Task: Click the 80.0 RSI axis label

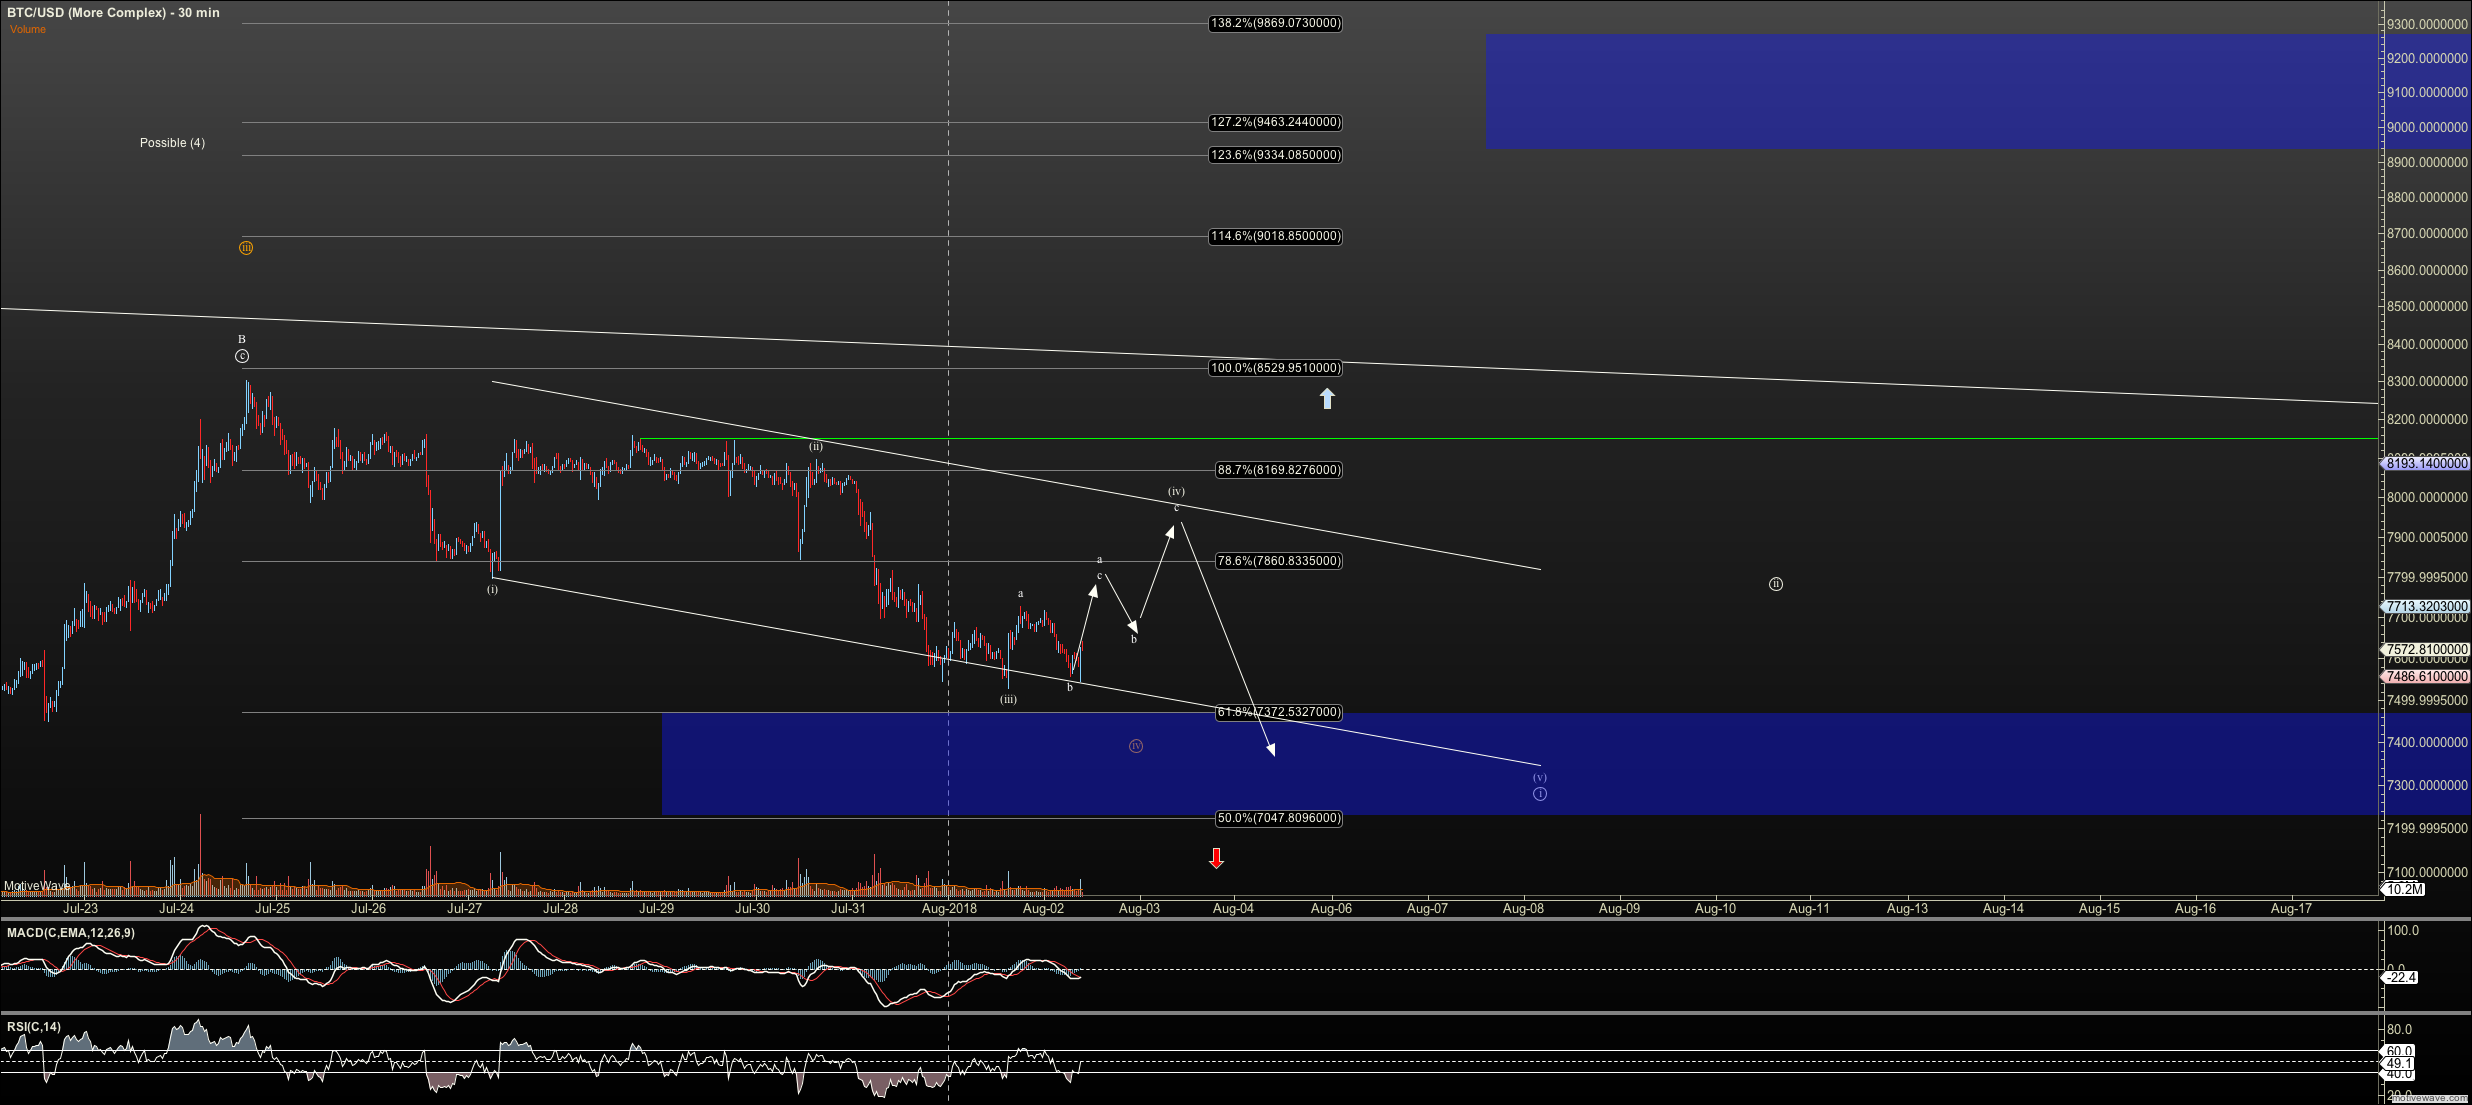Action: coord(2400,1030)
